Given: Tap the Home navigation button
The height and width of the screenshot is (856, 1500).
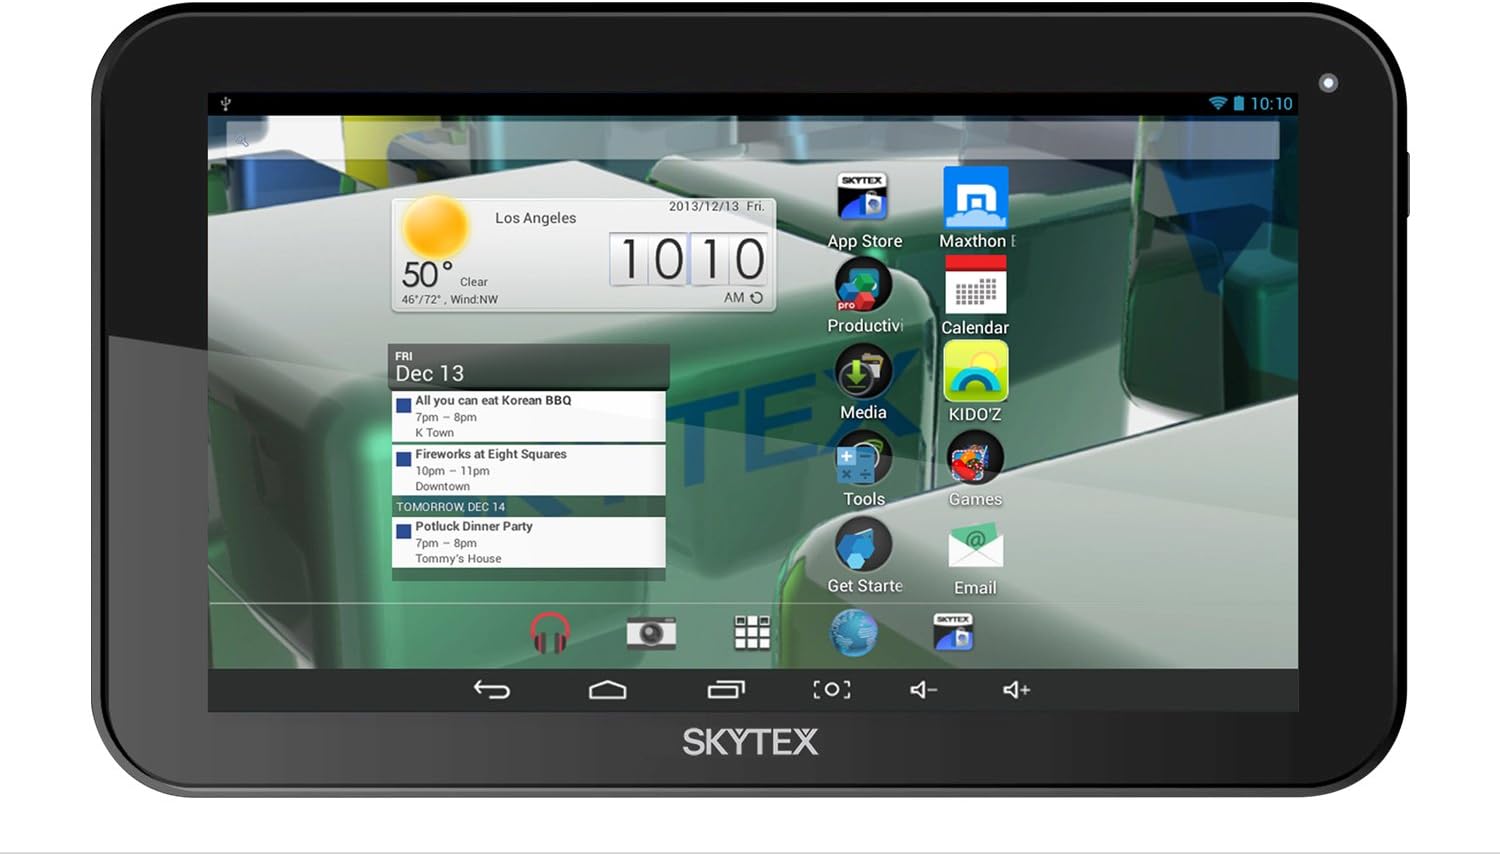Looking at the screenshot, I should point(608,689).
